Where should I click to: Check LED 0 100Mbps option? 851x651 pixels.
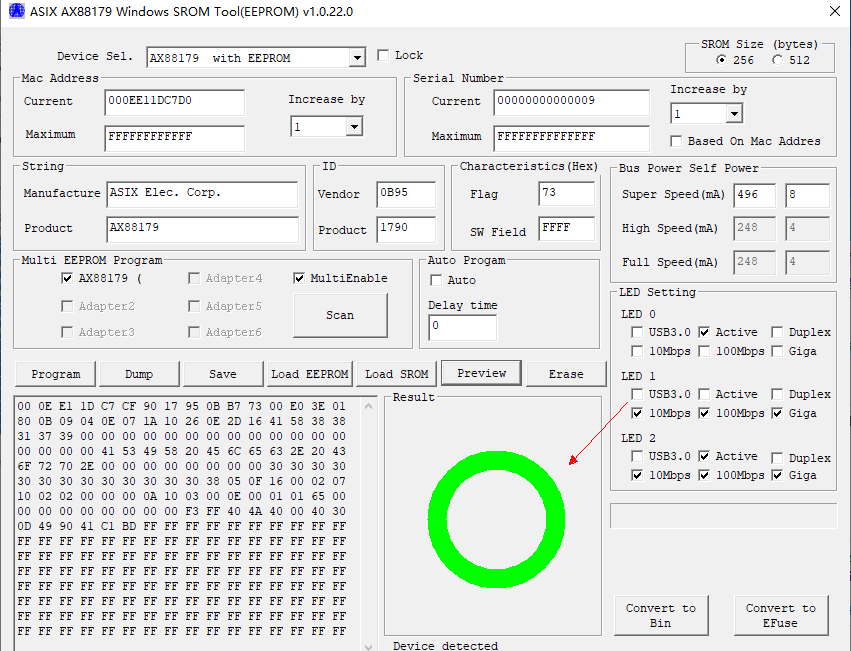coord(704,352)
